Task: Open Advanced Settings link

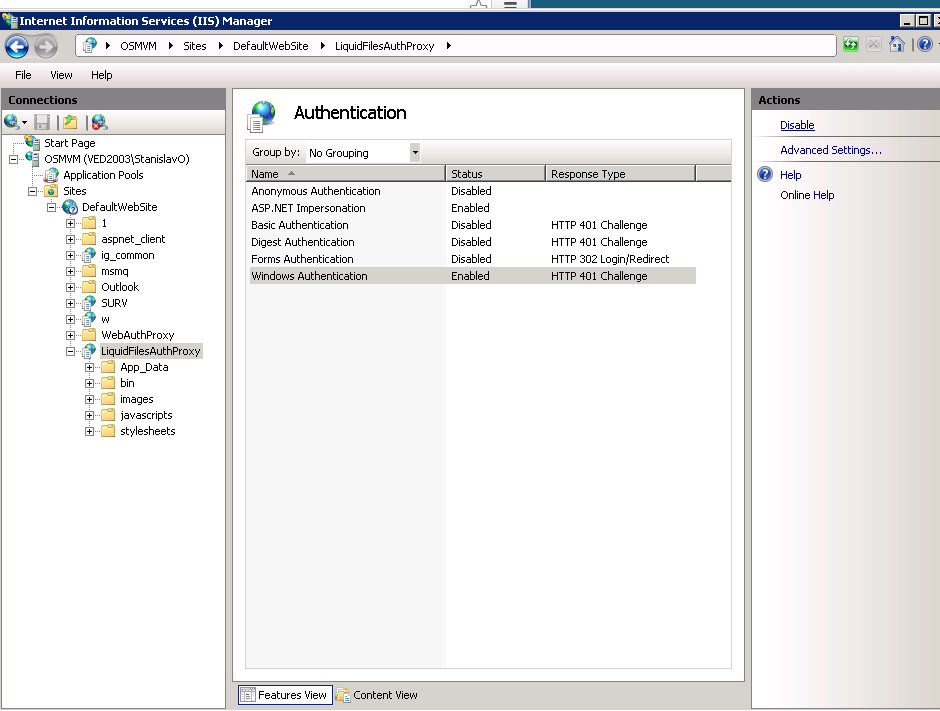Action: (830, 150)
